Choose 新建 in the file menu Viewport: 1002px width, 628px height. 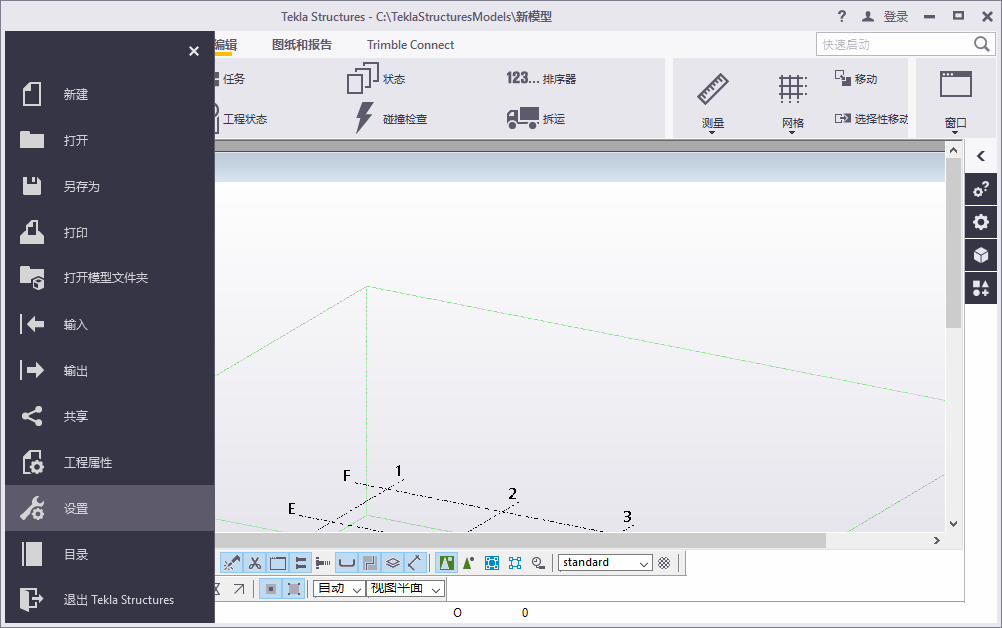pyautogui.click(x=110, y=95)
